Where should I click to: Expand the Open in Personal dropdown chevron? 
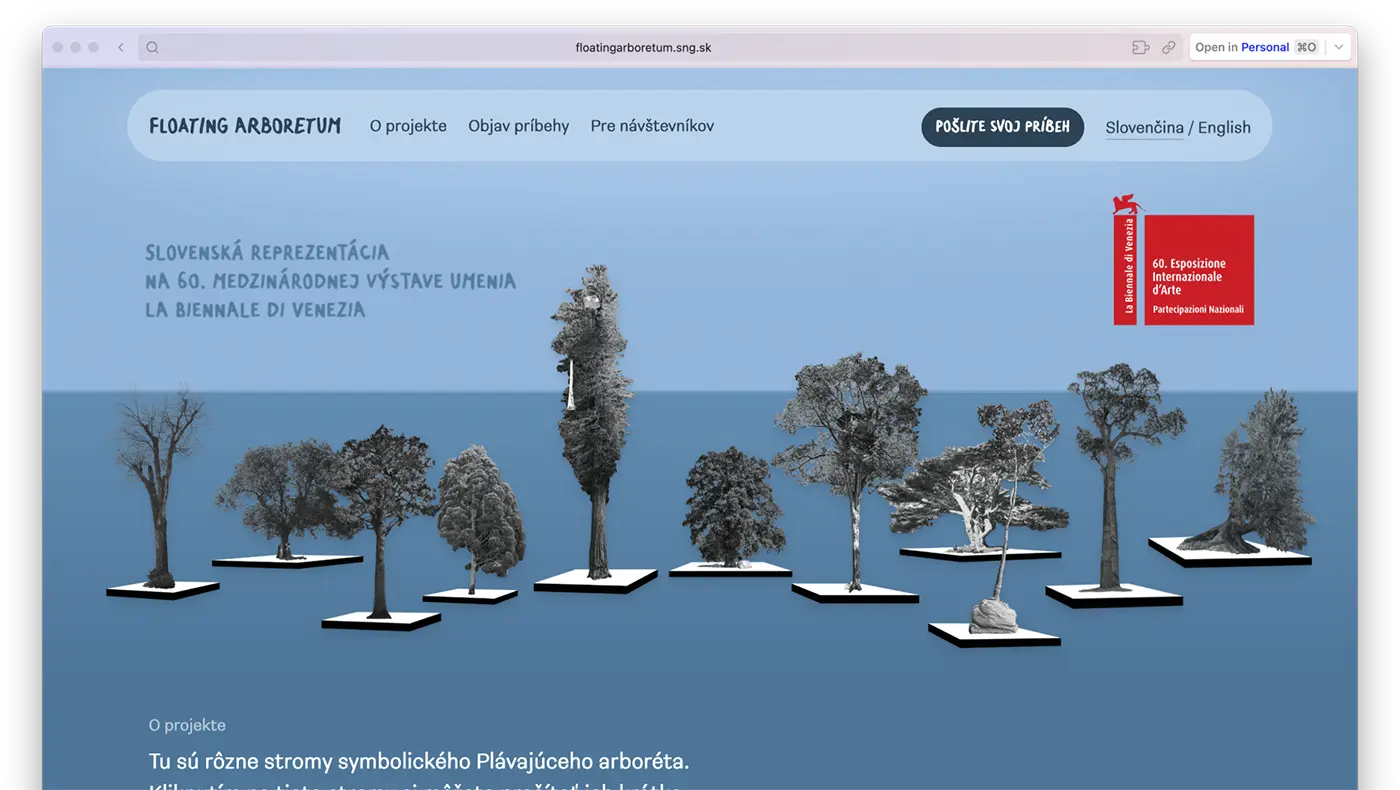coord(1337,46)
